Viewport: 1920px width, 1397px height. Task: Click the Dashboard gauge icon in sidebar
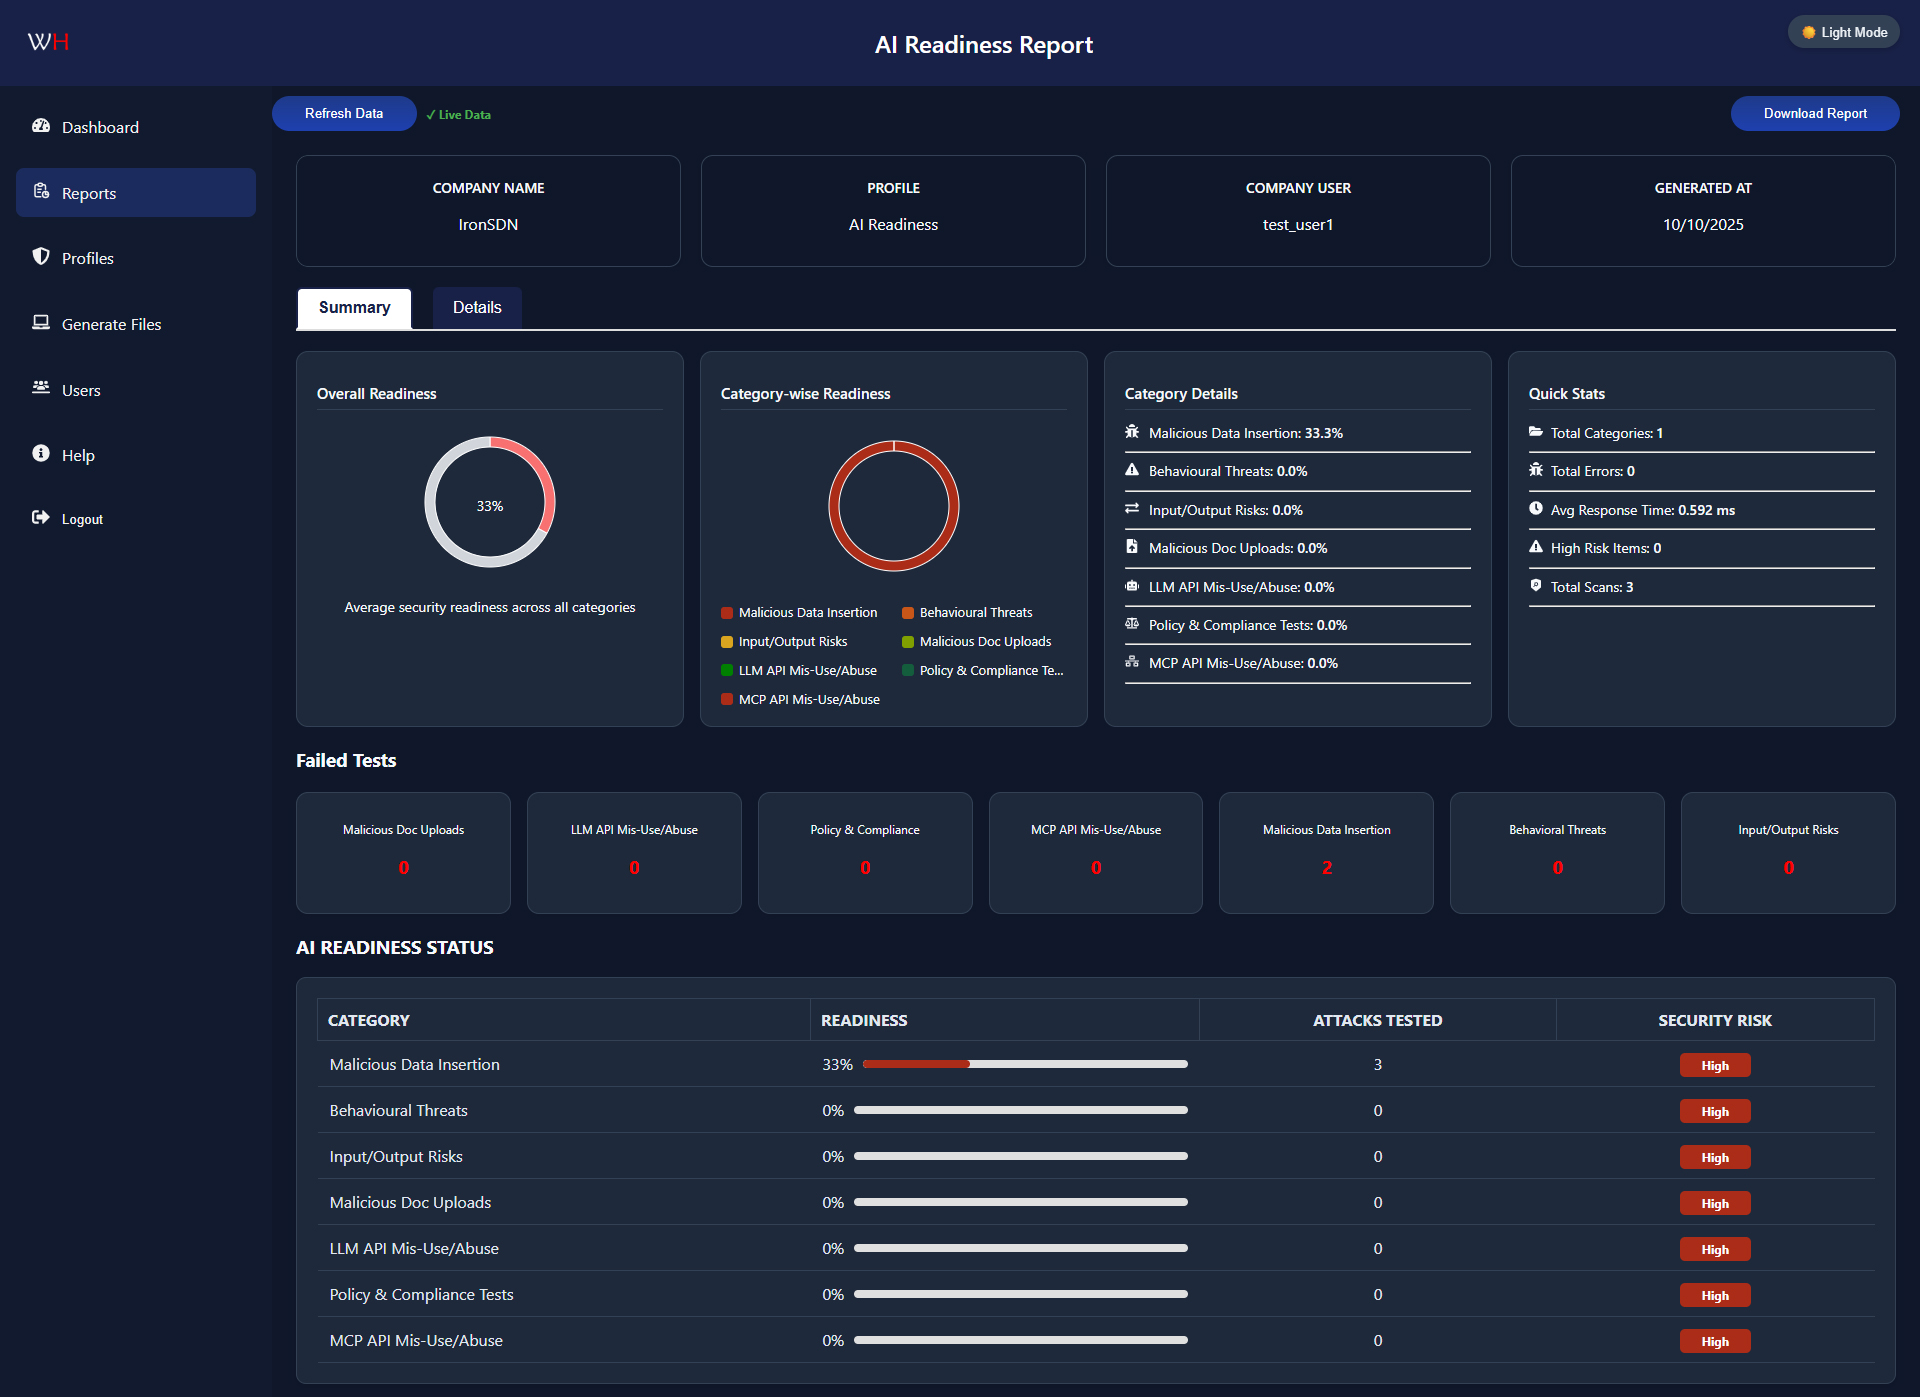(x=41, y=126)
